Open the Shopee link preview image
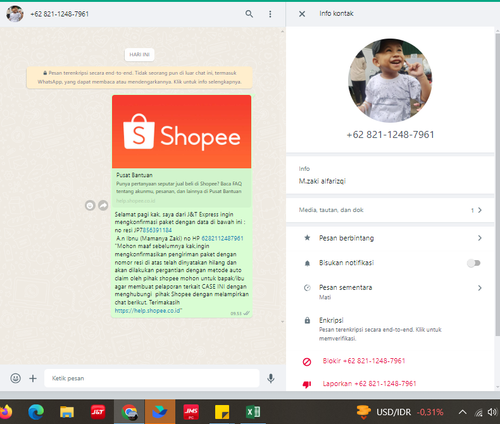Screen dimensions: 500x424 [x=182, y=132]
